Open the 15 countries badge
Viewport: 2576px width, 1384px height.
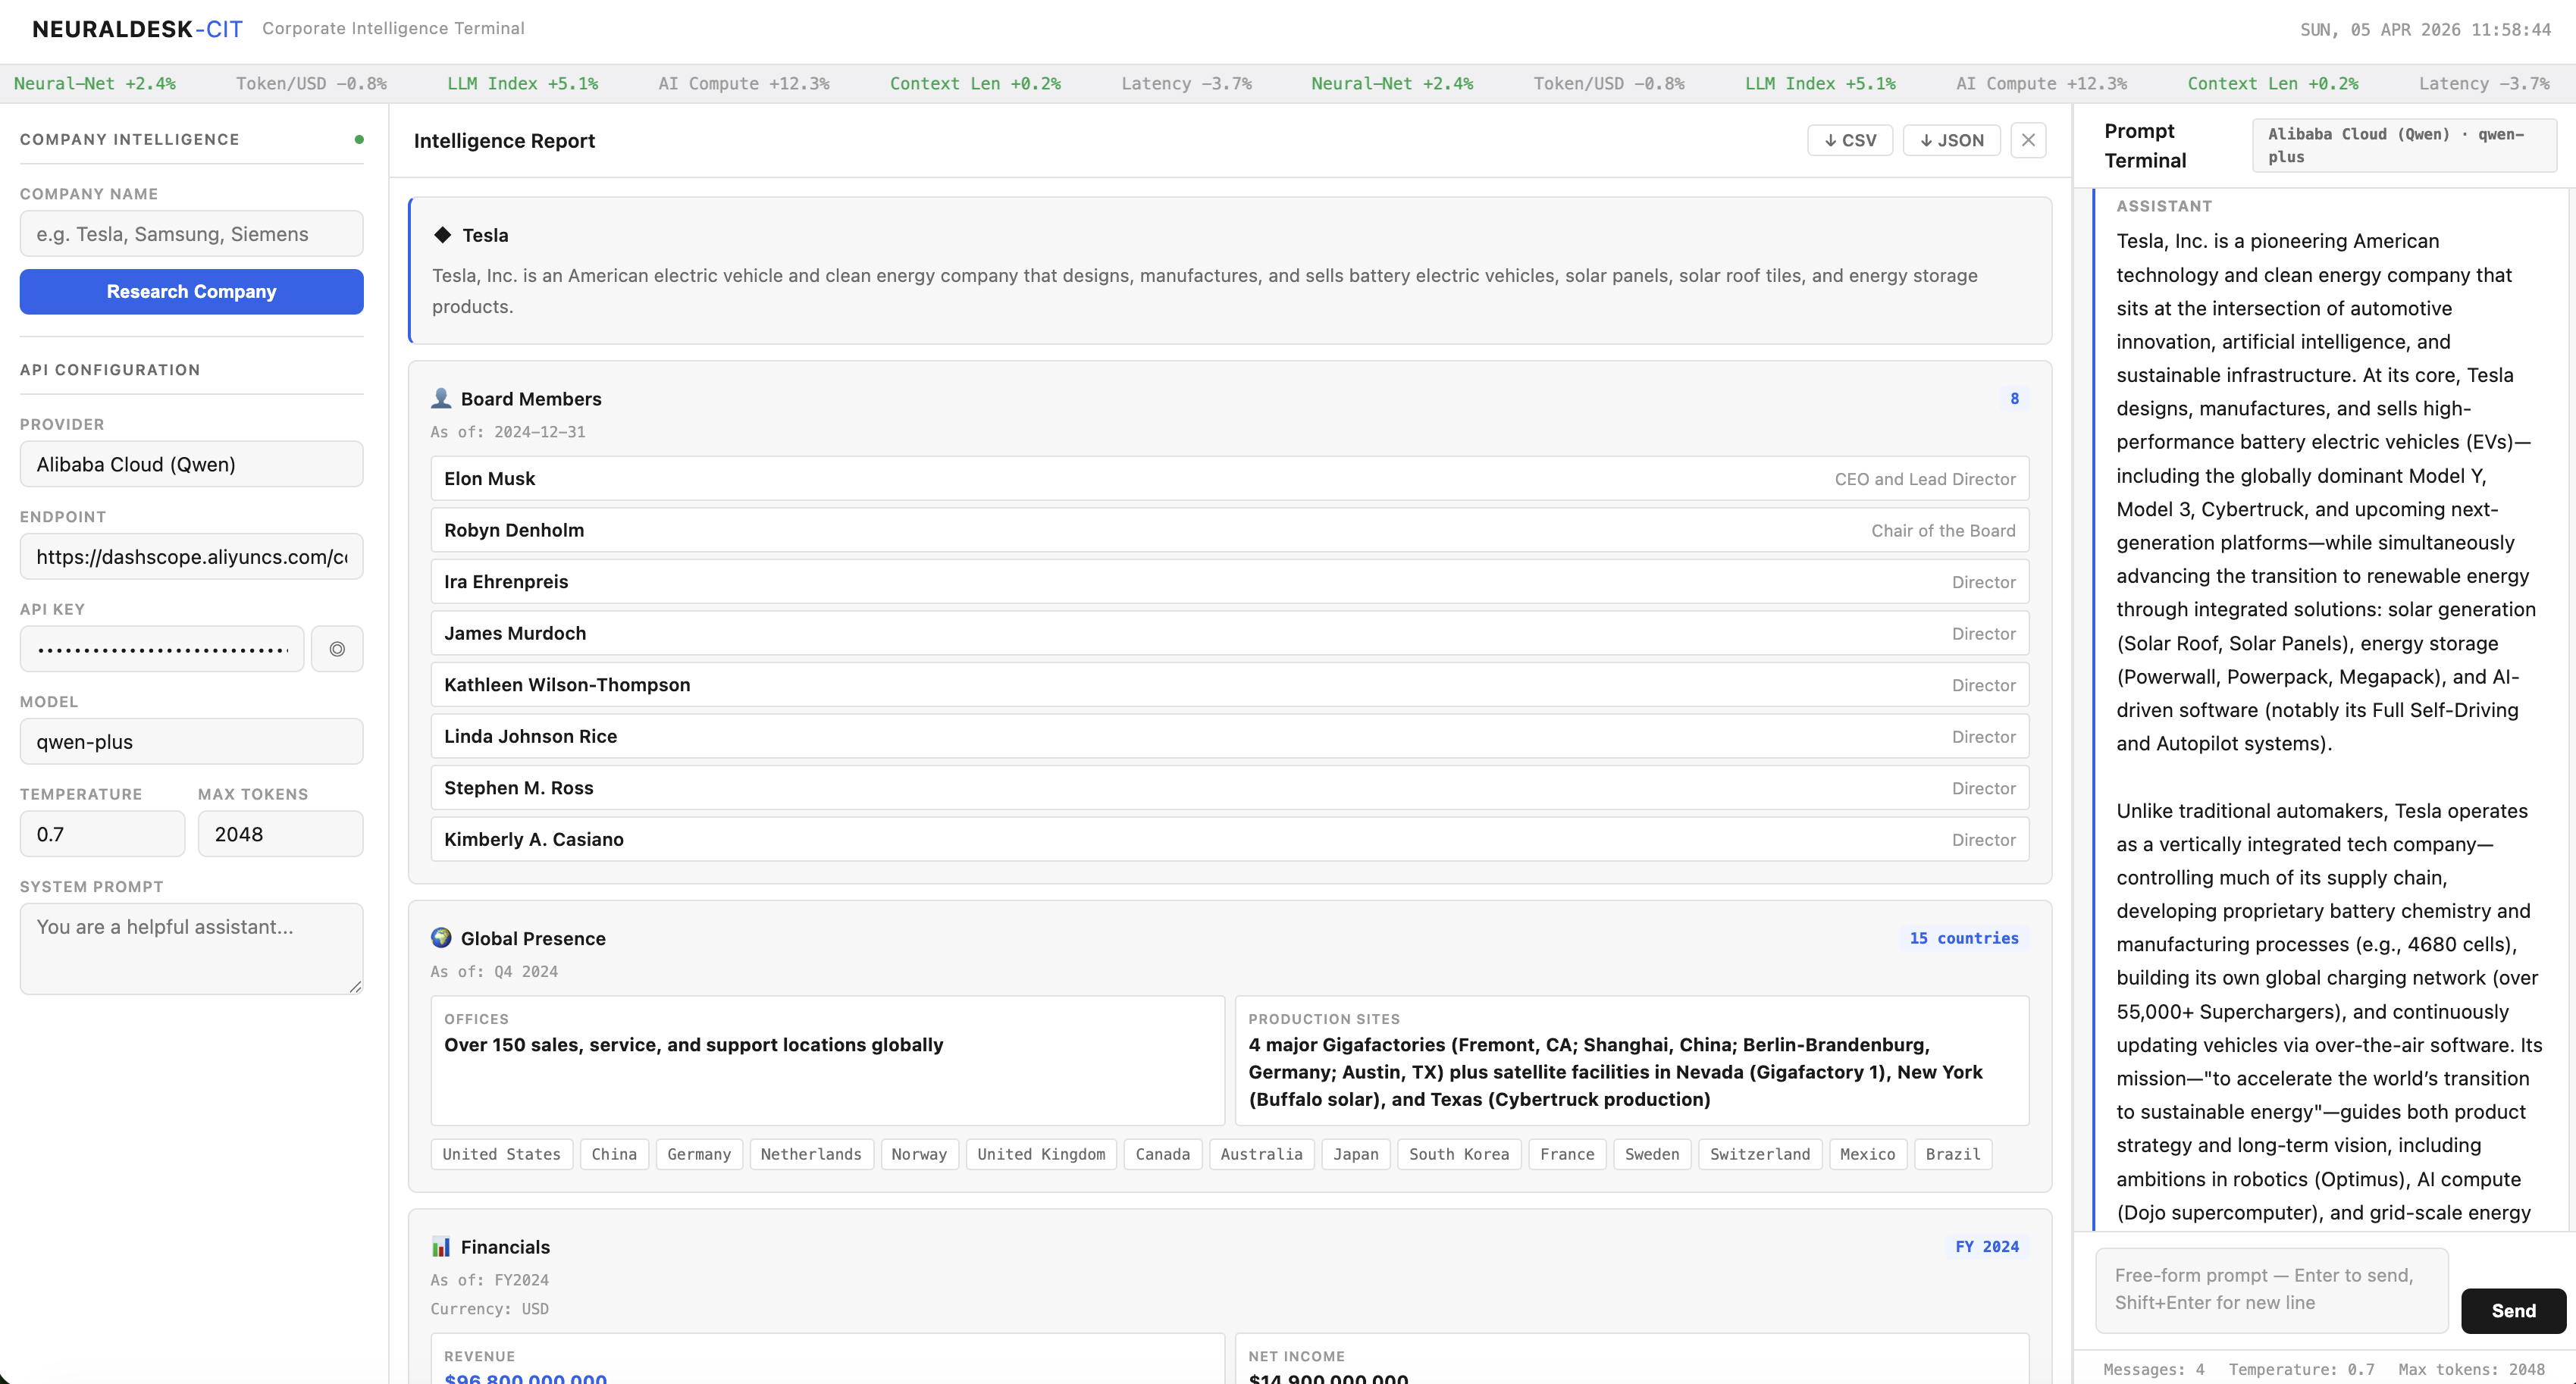1963,938
